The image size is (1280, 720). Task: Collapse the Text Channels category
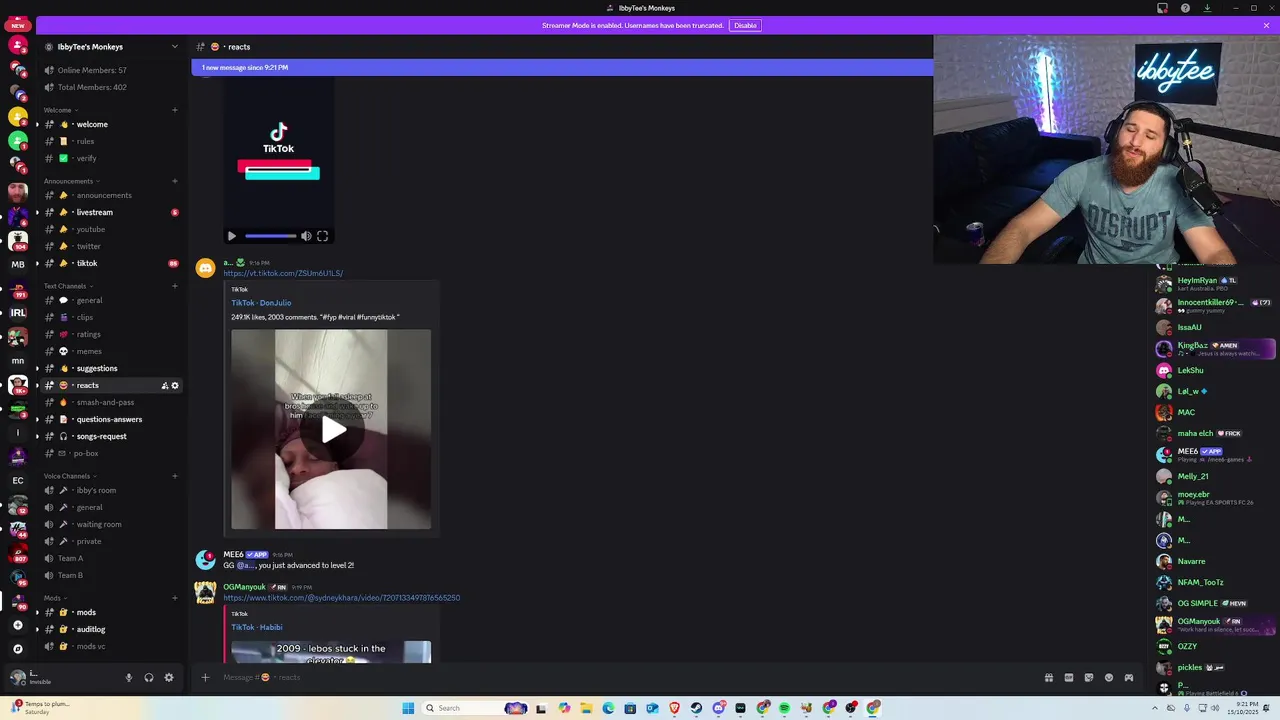coord(67,286)
